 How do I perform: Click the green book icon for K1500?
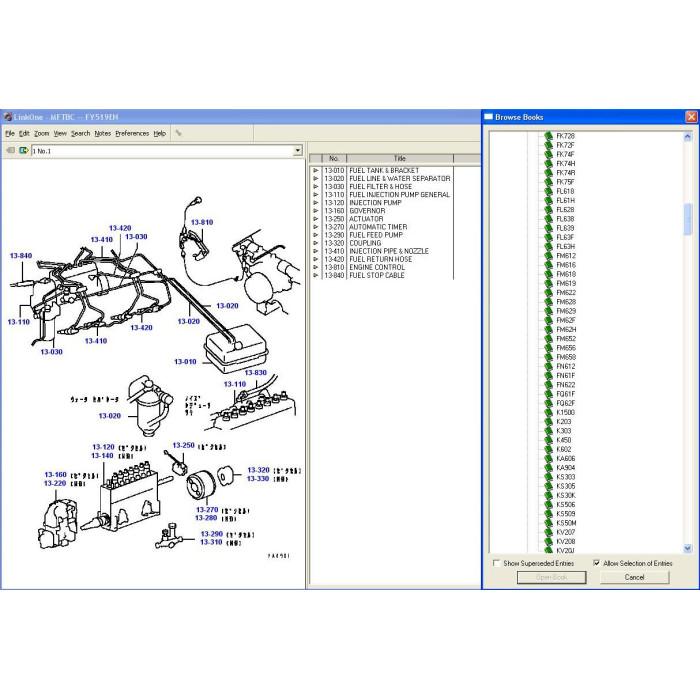click(549, 412)
